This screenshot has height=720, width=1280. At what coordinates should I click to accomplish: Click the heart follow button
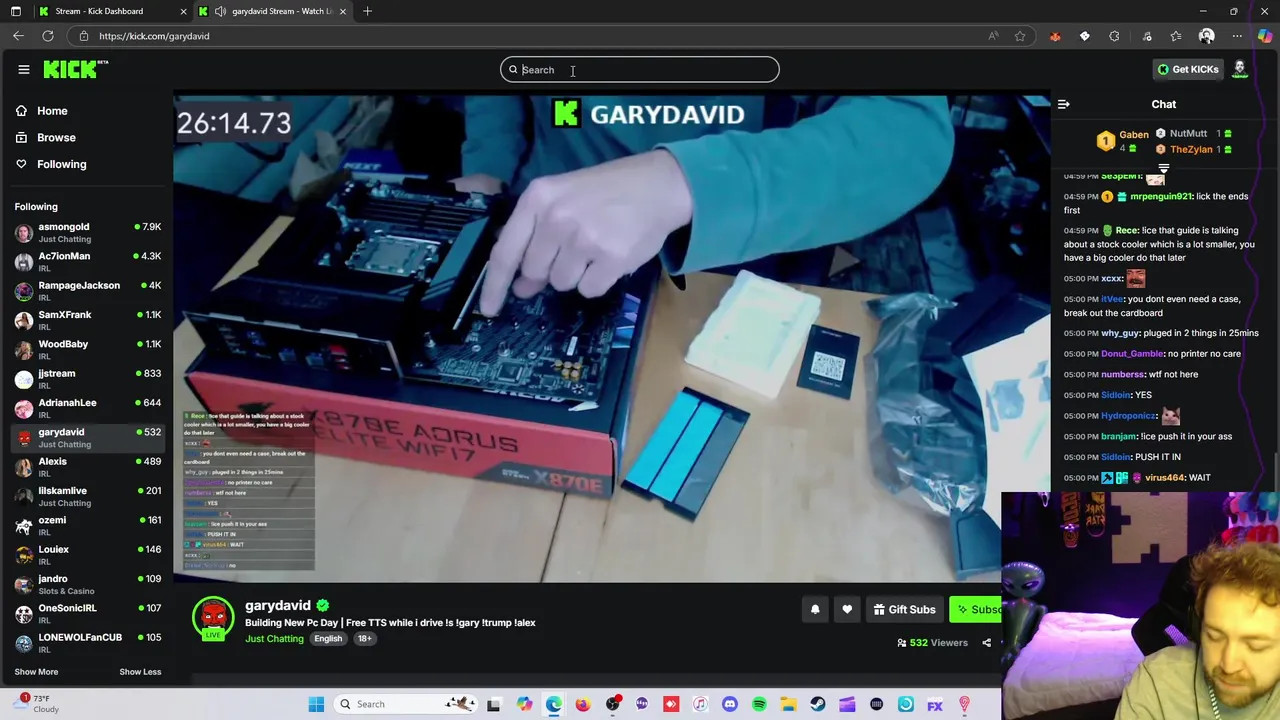(847, 609)
